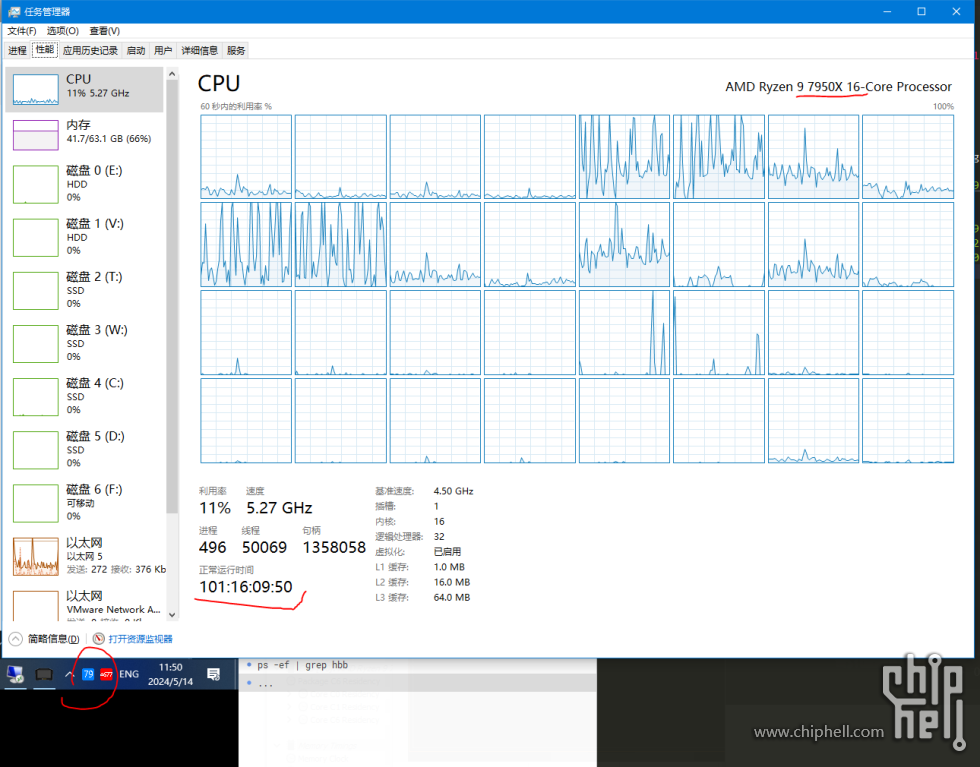The image size is (980, 767).
Task: Click the ENG input language indicator
Action: tap(129, 674)
